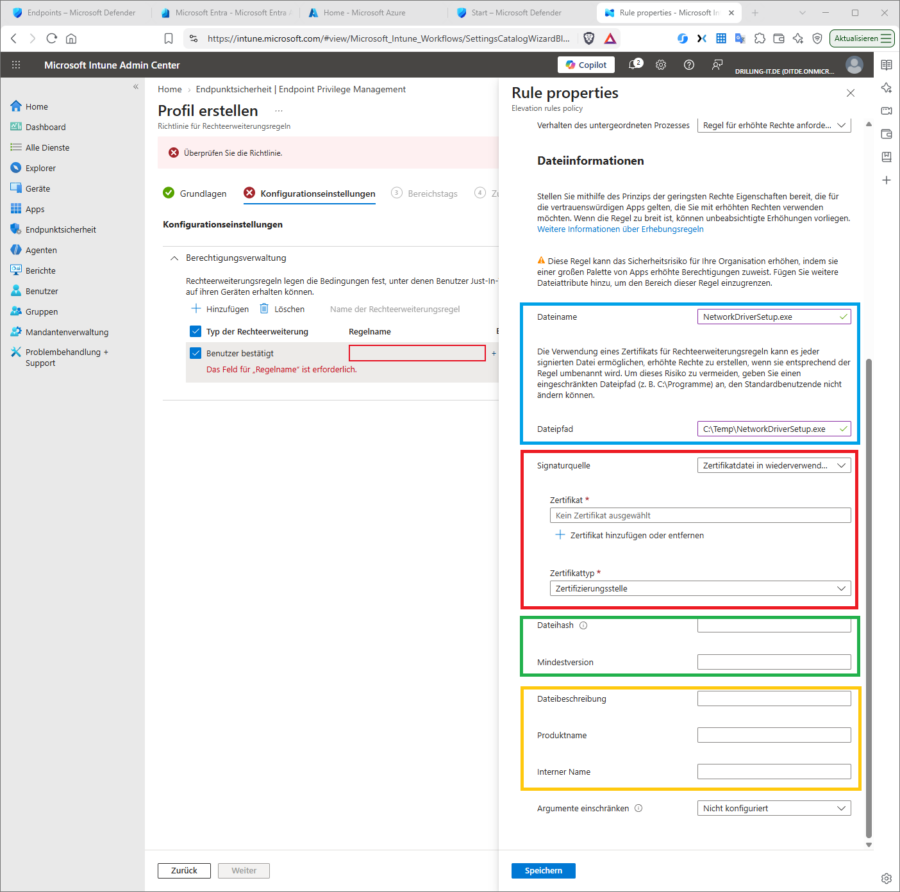Open the Signaturquelle dropdown
This screenshot has height=892, width=900.
(x=774, y=466)
